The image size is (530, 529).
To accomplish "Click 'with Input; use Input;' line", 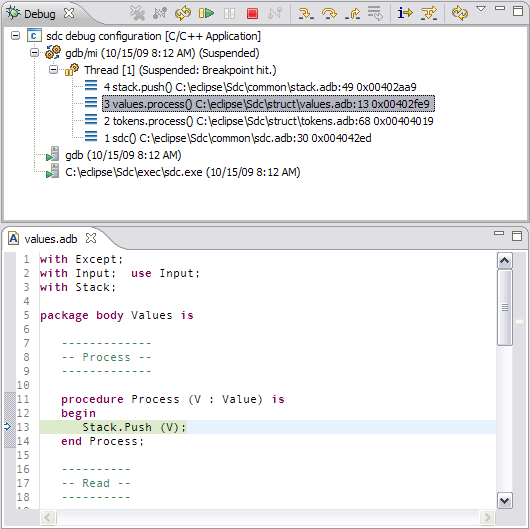I will 120,273.
